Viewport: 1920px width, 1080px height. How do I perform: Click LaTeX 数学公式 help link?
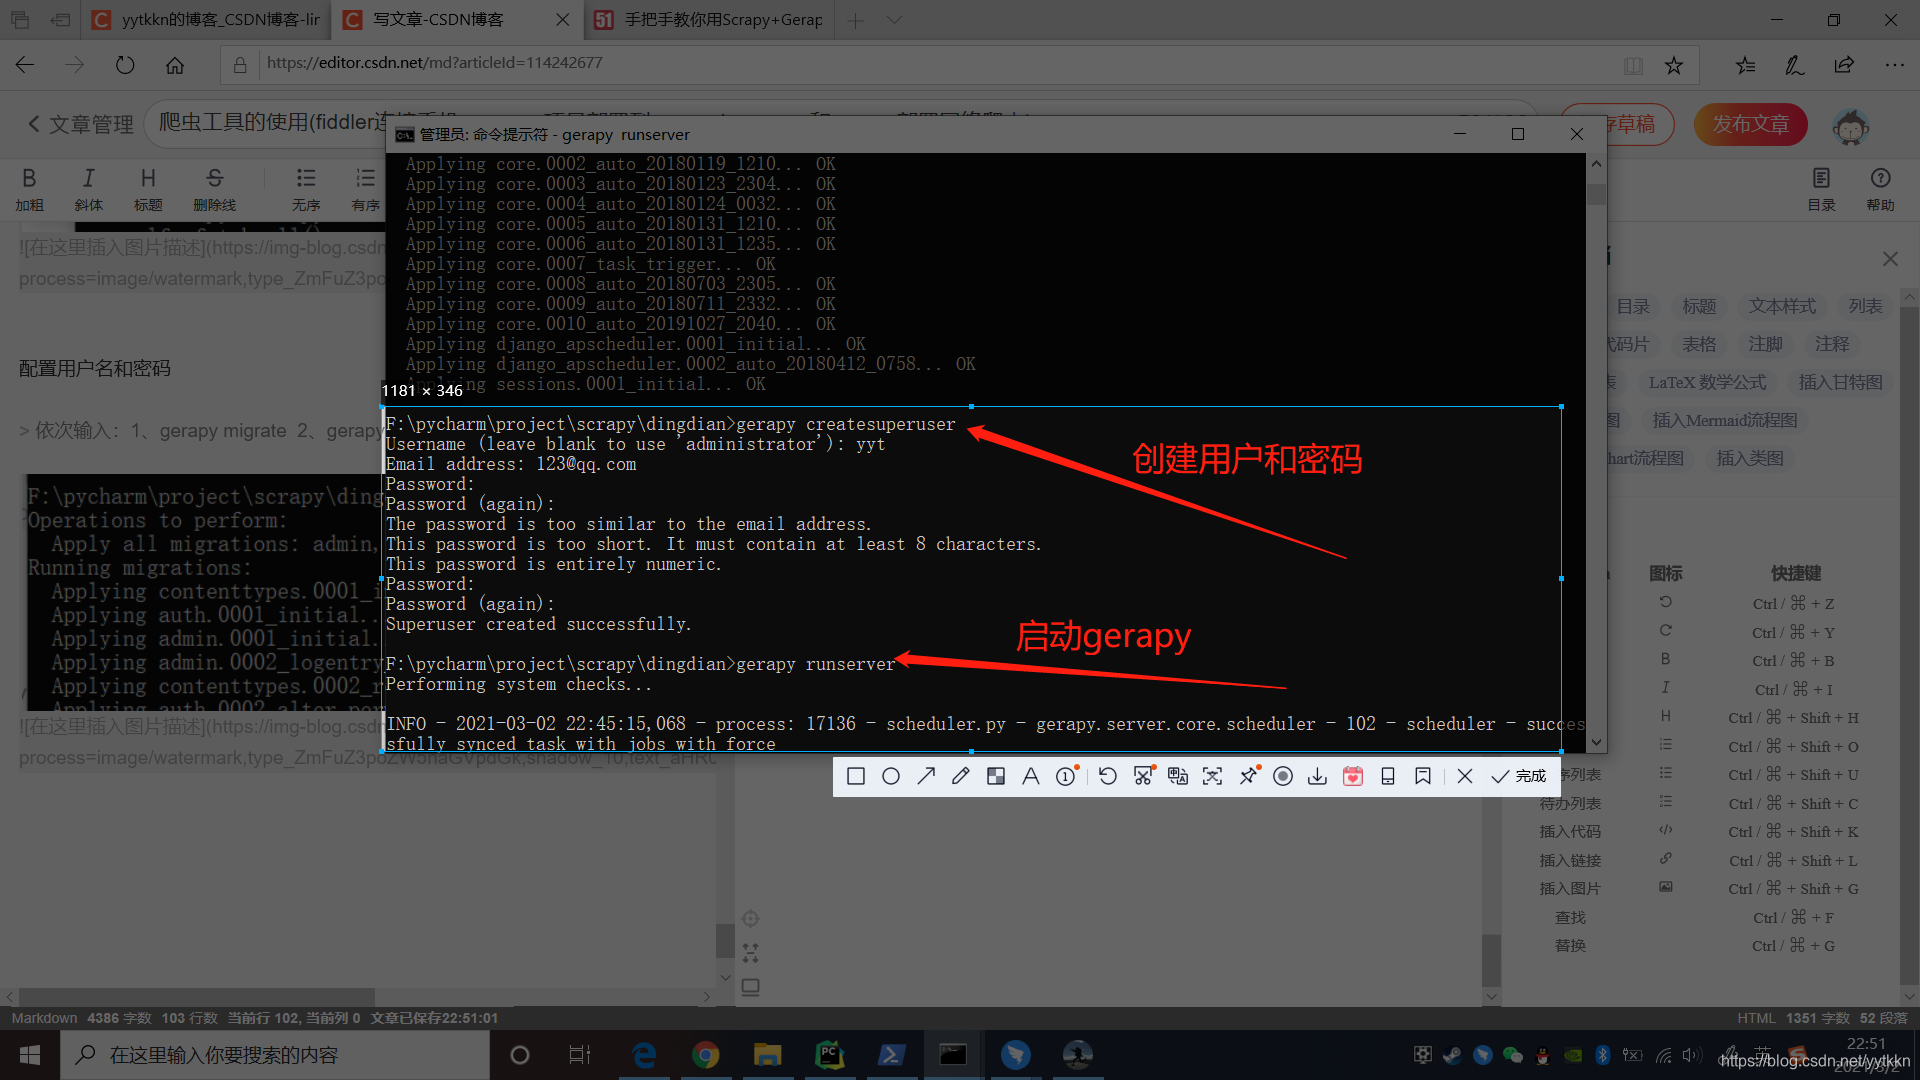1707,383
